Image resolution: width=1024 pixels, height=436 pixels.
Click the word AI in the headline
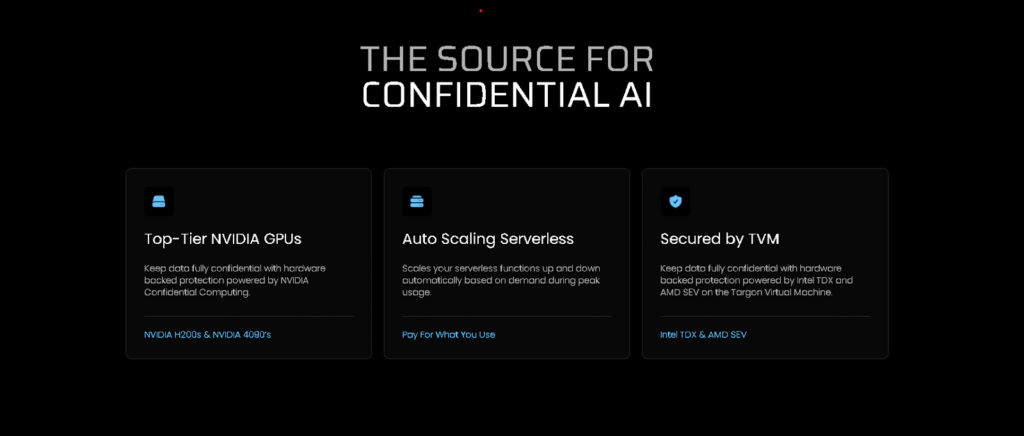click(x=633, y=94)
